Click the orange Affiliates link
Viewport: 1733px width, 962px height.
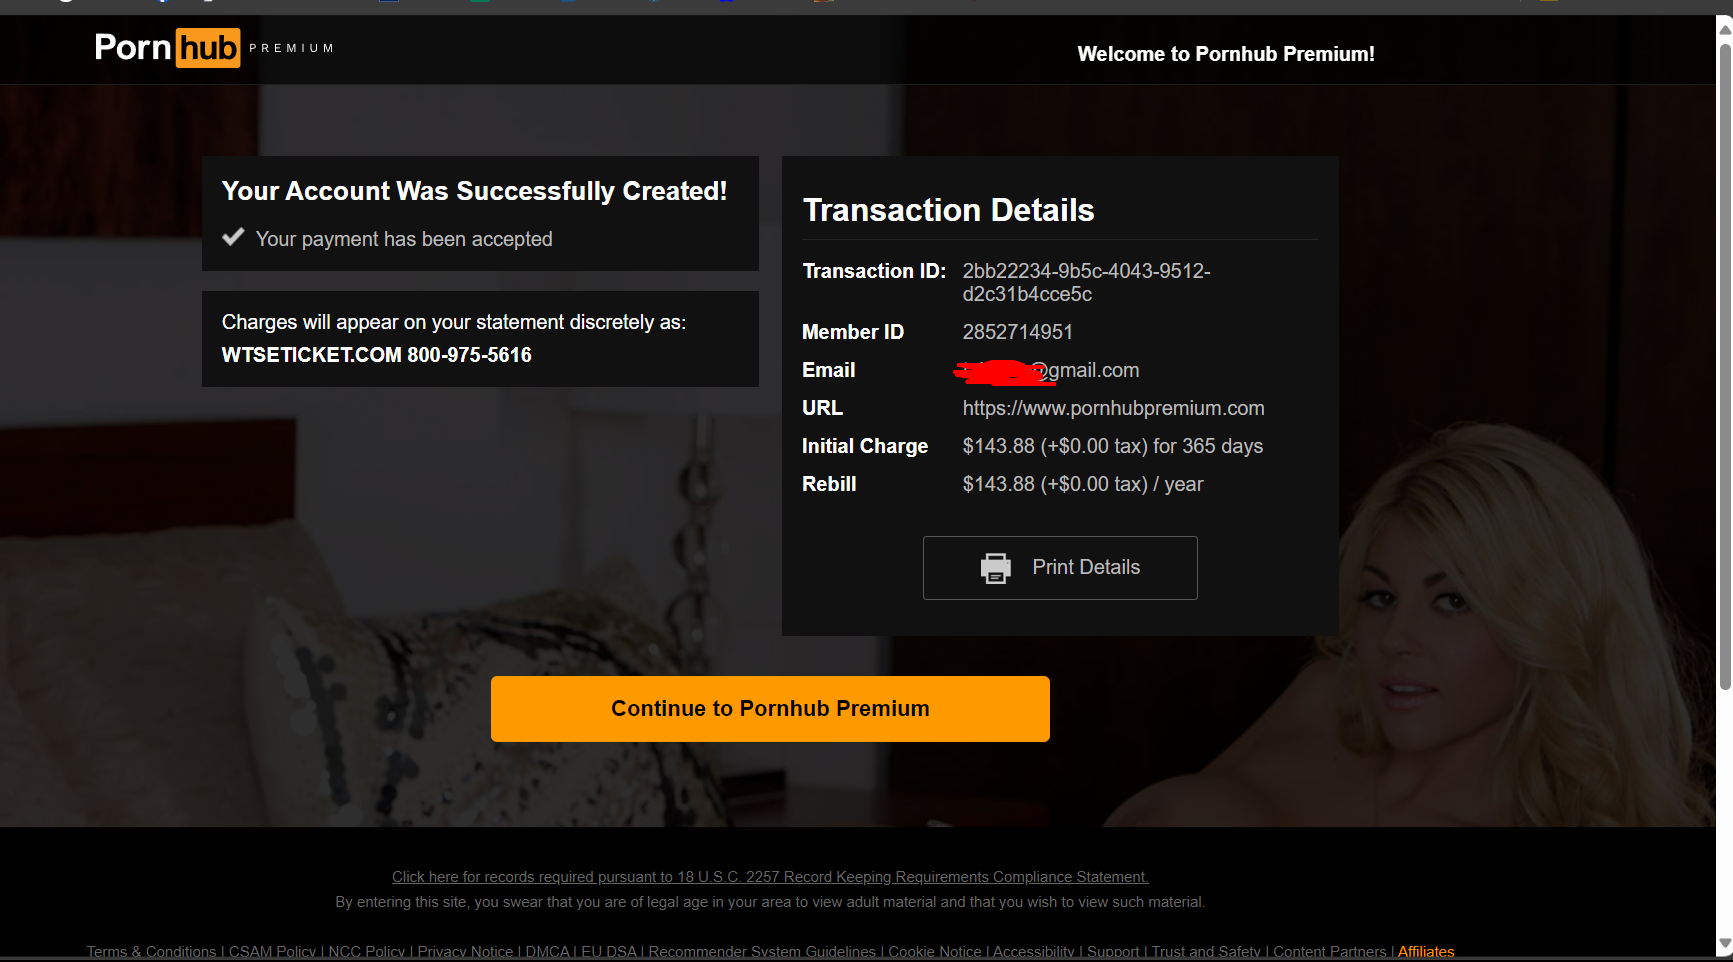1426,952
